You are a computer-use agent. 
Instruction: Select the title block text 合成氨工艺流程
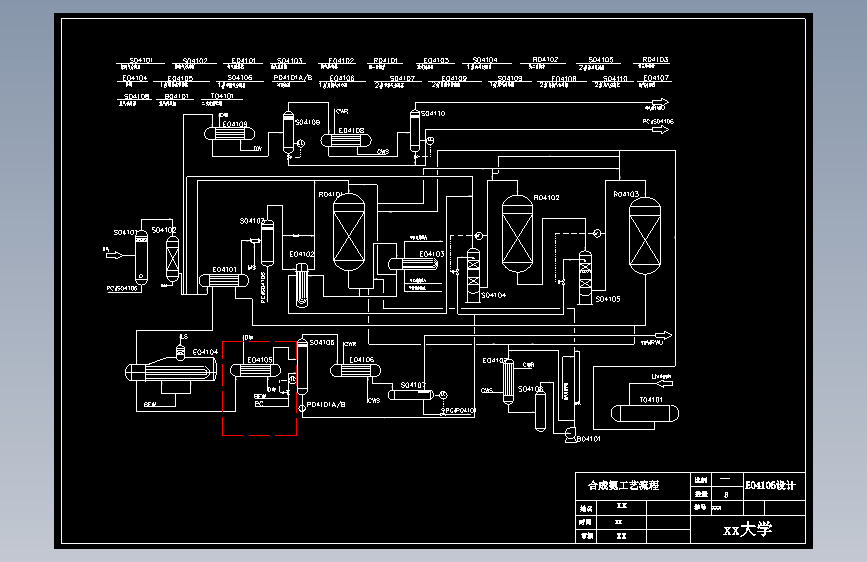tap(623, 485)
